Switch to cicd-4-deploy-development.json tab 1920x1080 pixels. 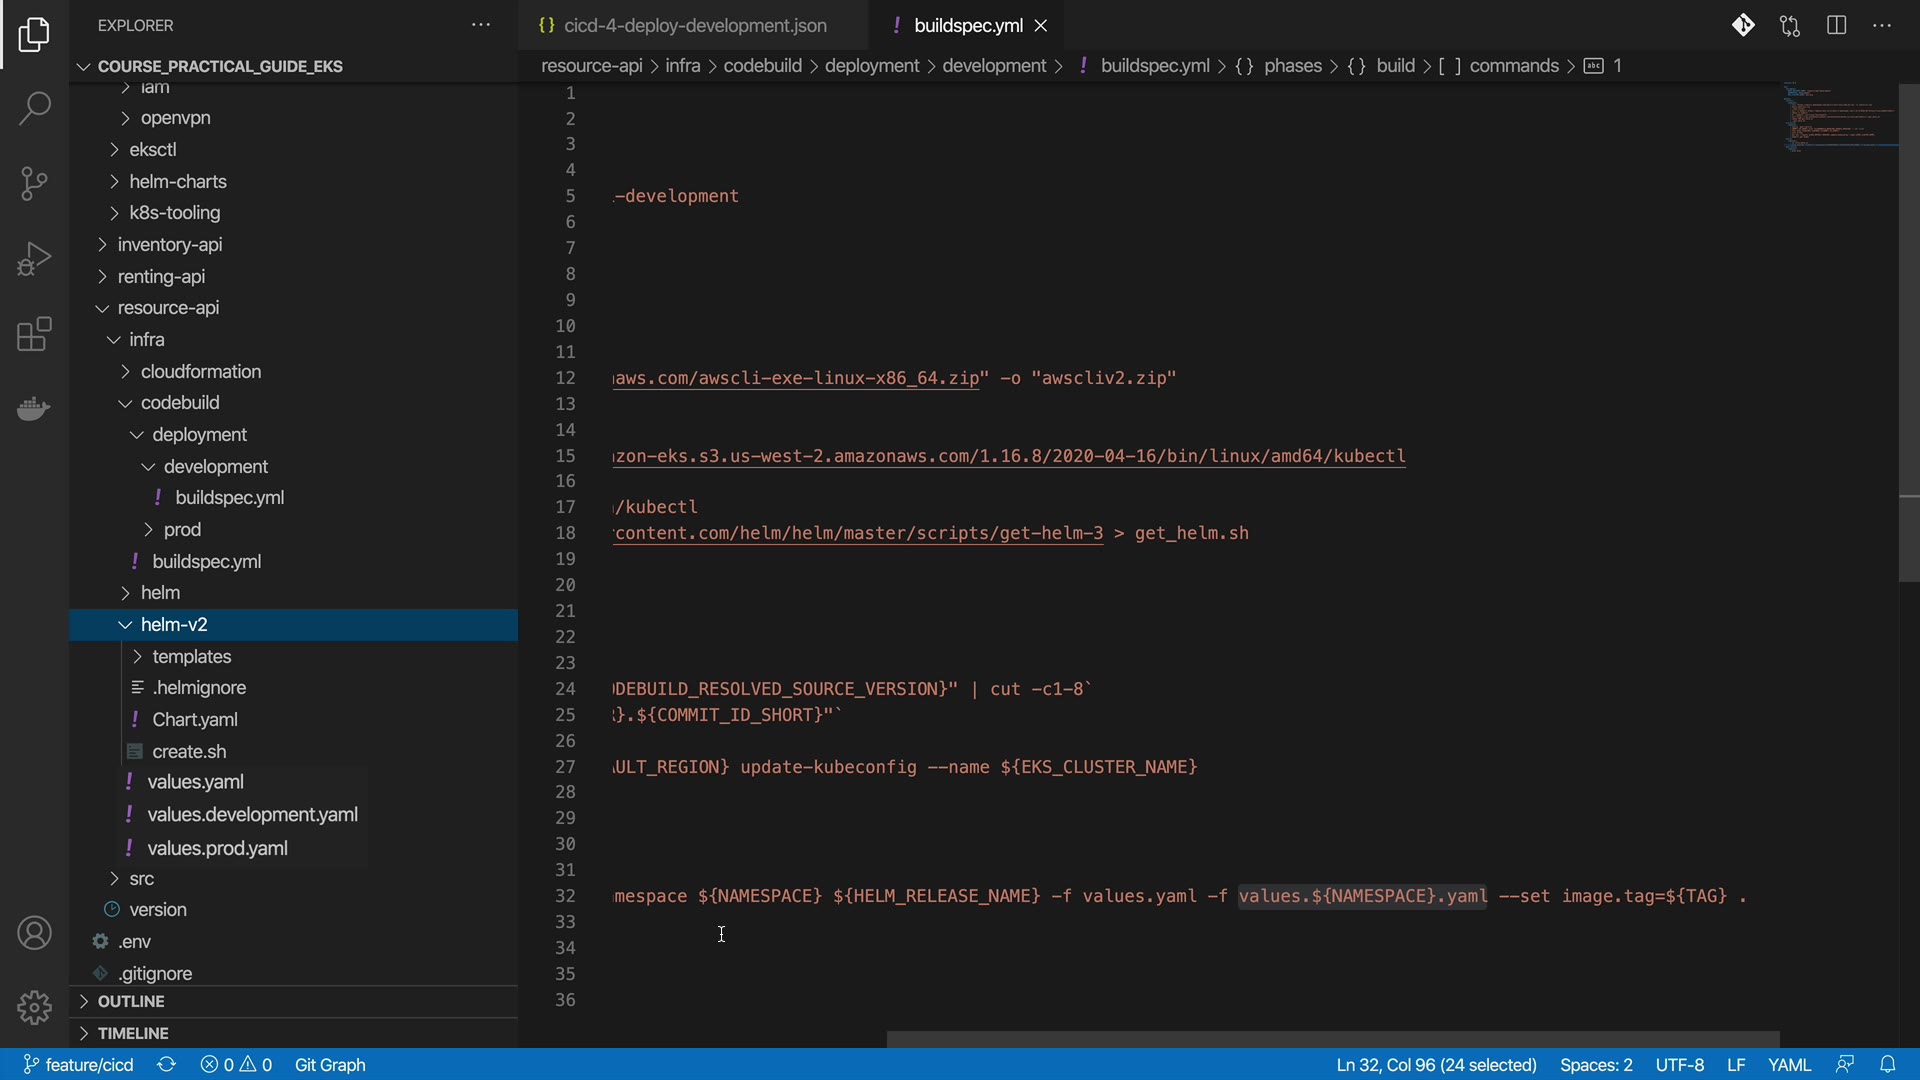click(694, 26)
